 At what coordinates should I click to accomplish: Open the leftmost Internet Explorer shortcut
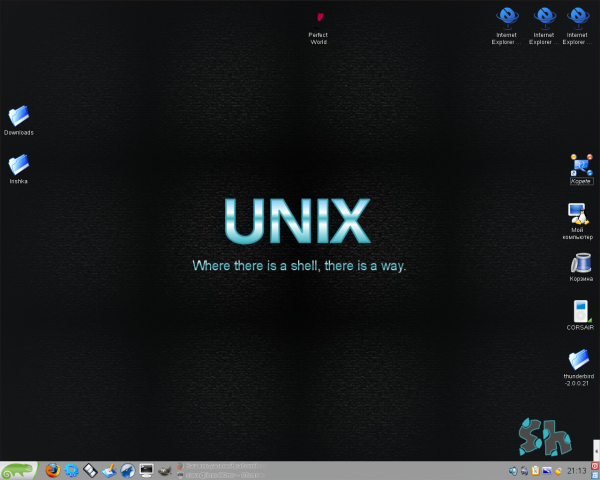[508, 17]
